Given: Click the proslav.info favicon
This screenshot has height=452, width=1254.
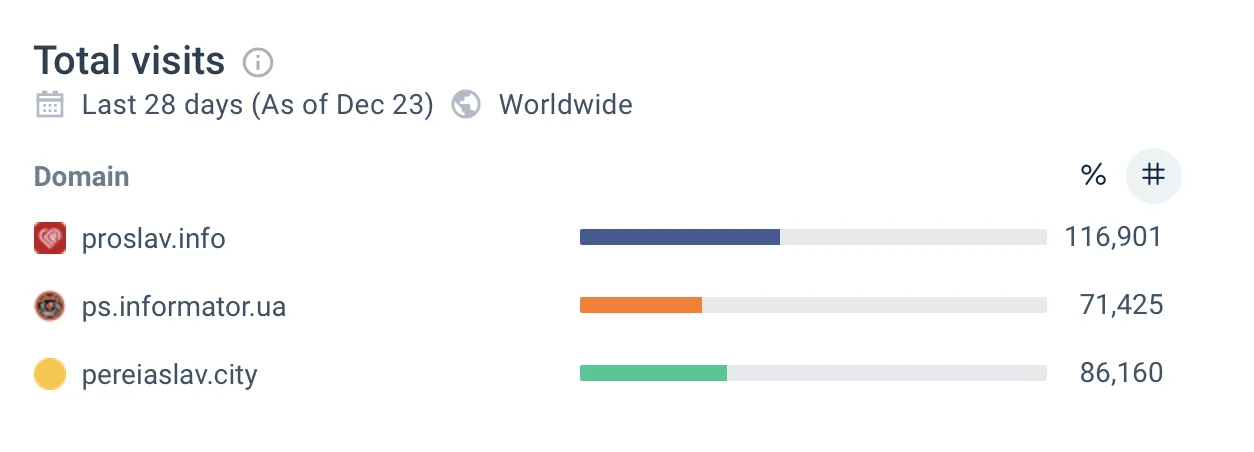Looking at the screenshot, I should click(x=50, y=238).
